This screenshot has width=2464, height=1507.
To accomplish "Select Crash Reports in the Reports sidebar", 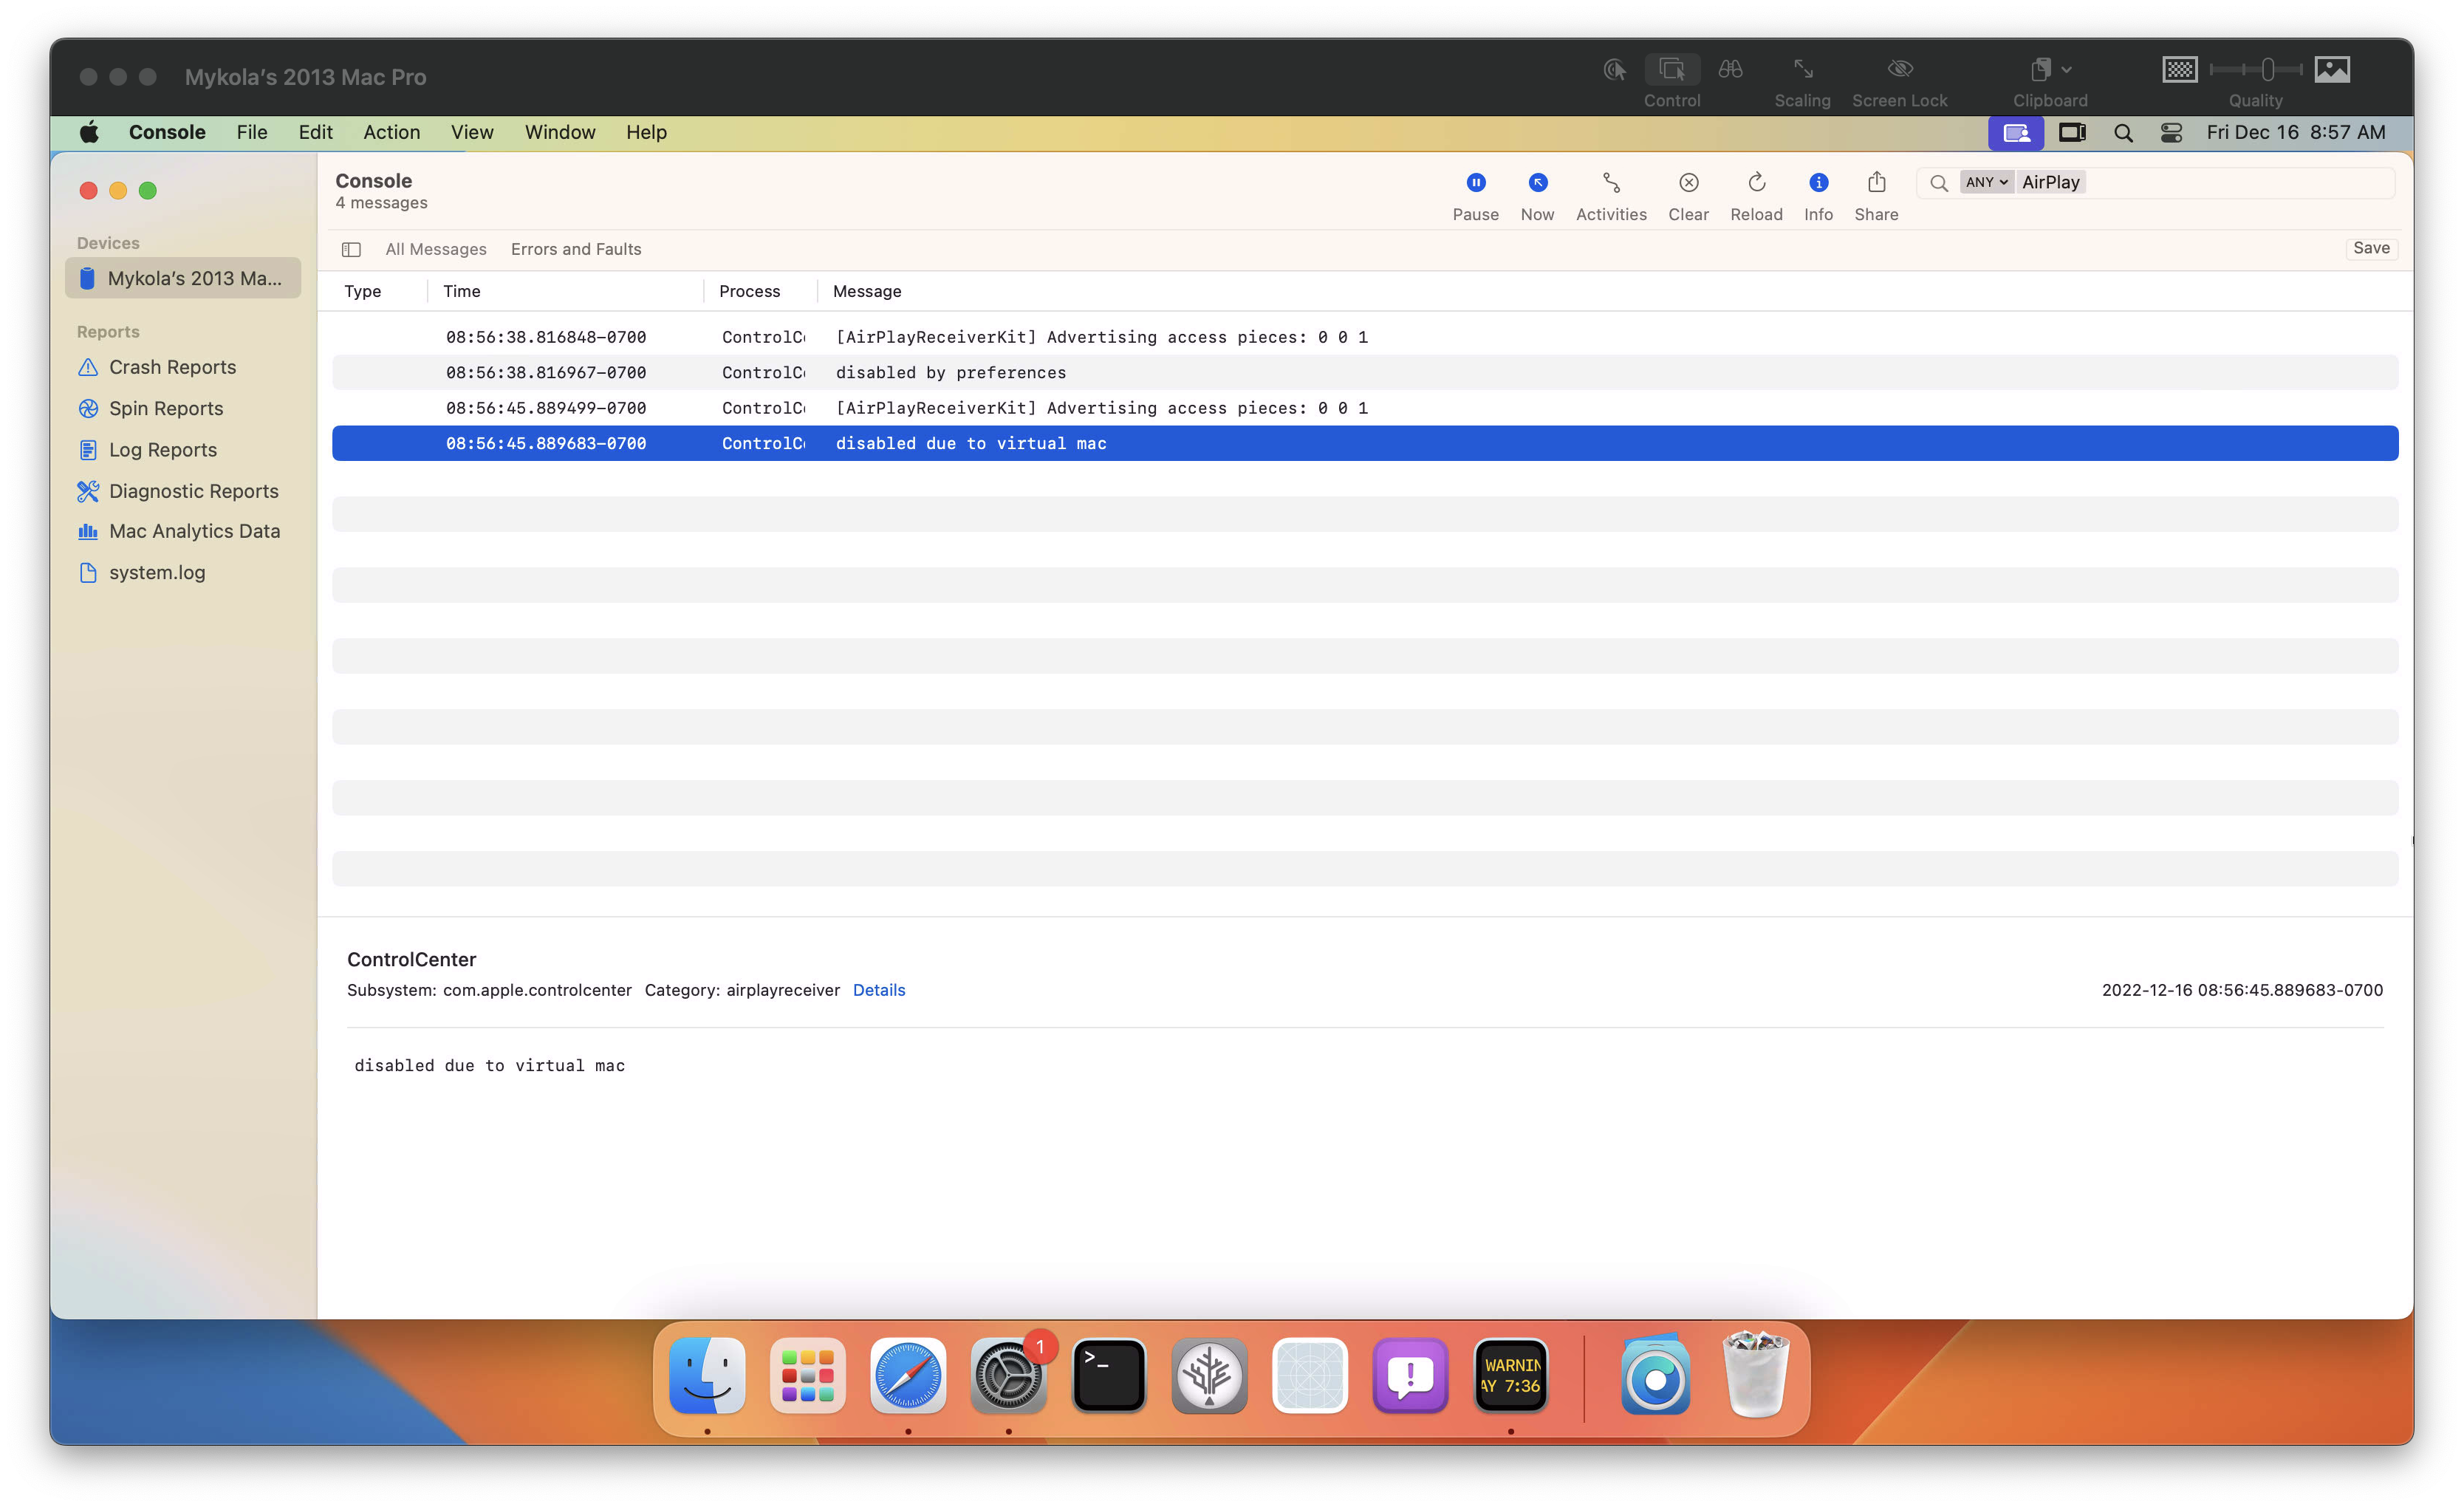I will (172, 367).
